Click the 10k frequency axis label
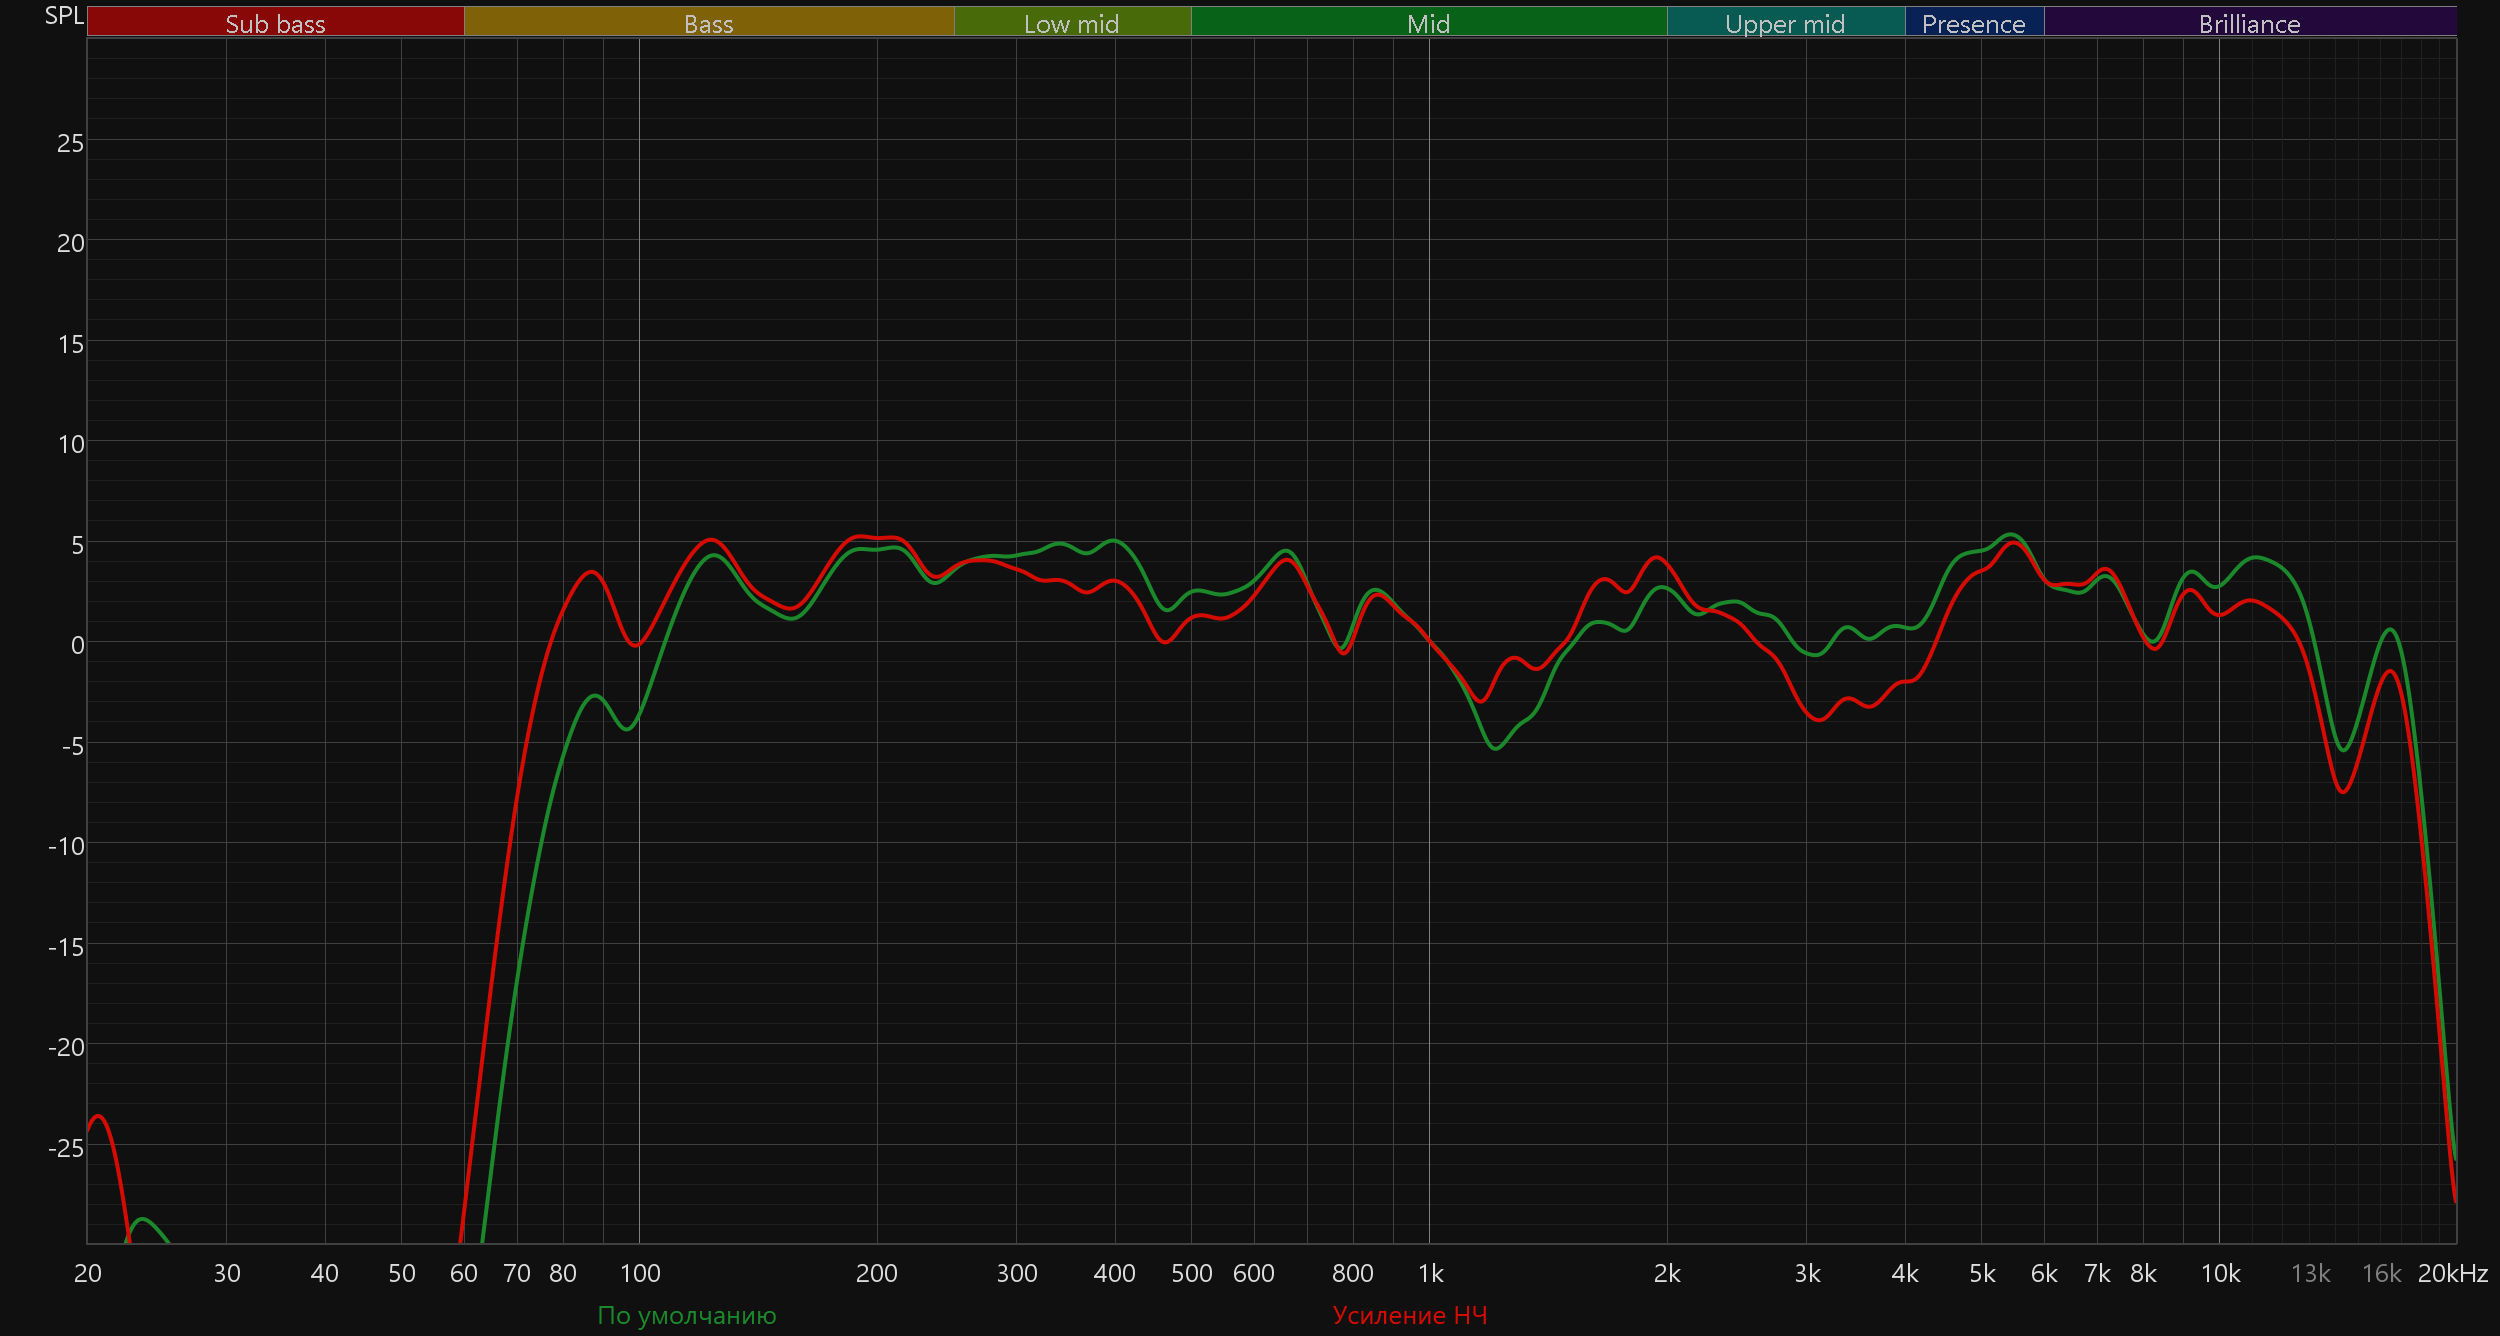 click(x=2220, y=1273)
